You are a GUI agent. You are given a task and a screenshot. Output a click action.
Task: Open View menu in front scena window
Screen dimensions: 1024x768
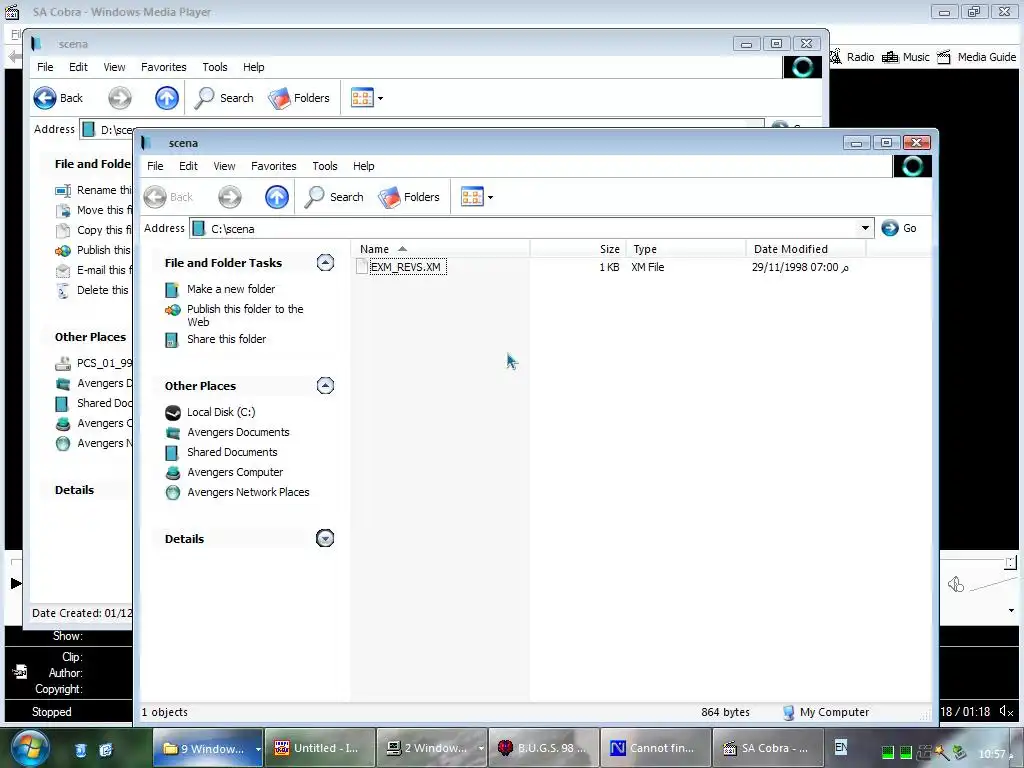point(224,166)
